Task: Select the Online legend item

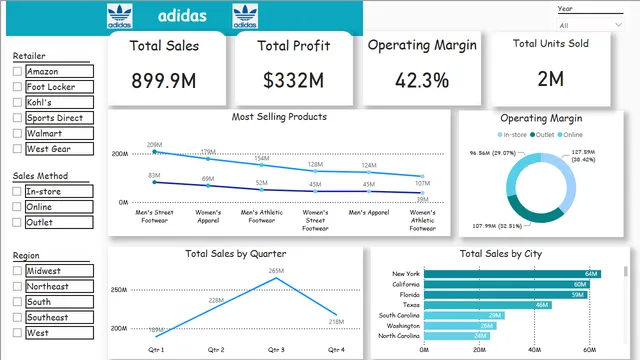Action: click(x=570, y=135)
